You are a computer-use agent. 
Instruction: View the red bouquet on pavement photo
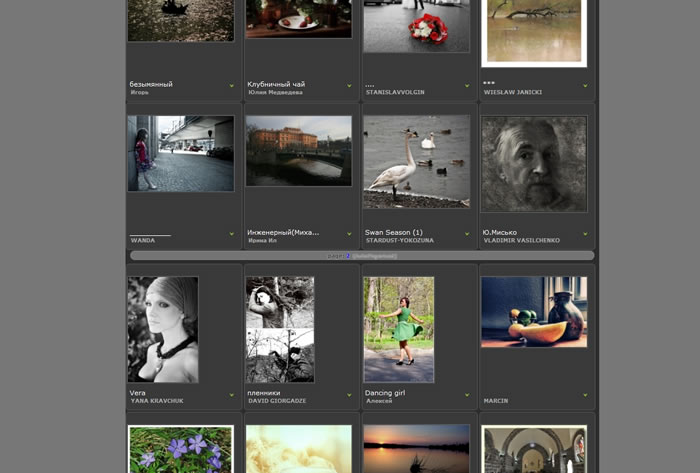coord(417,26)
